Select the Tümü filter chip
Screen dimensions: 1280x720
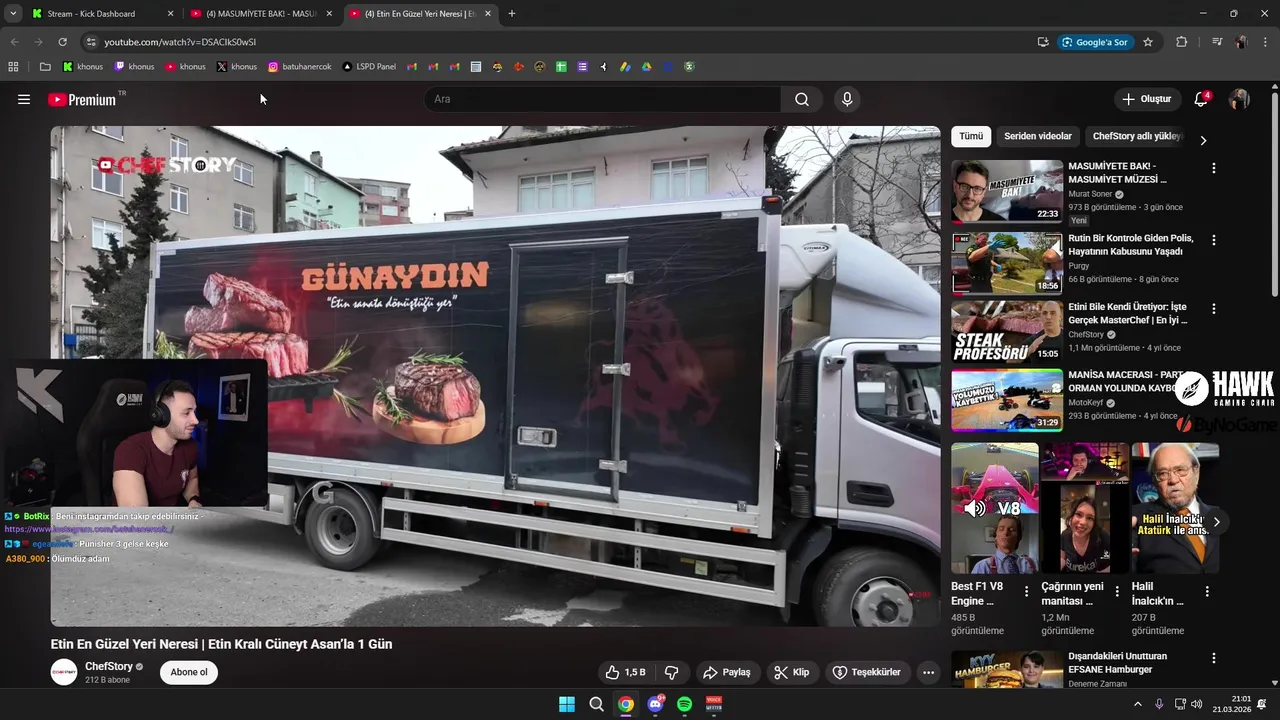(x=971, y=136)
